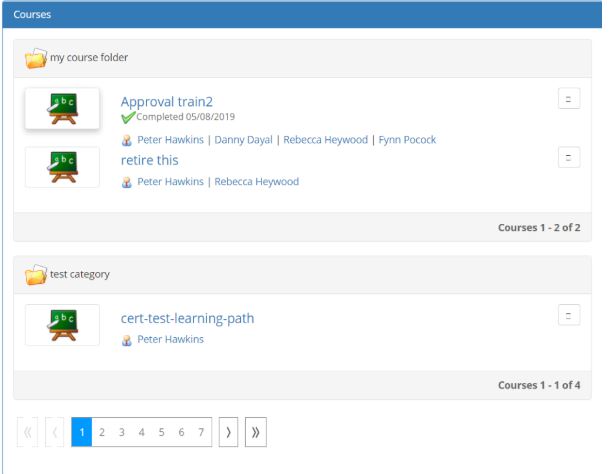Jump to page 3

122,432
